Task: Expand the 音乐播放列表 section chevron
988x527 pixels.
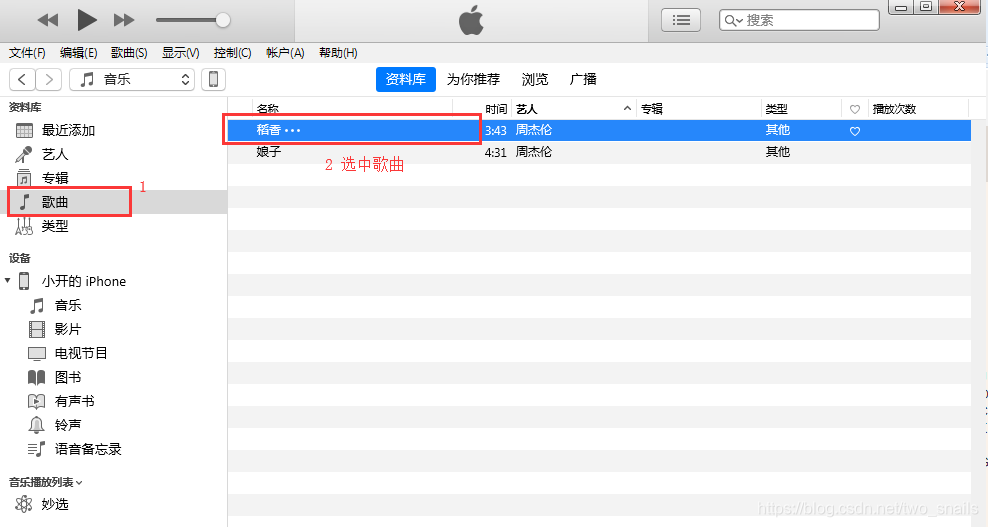Action: click(x=79, y=483)
